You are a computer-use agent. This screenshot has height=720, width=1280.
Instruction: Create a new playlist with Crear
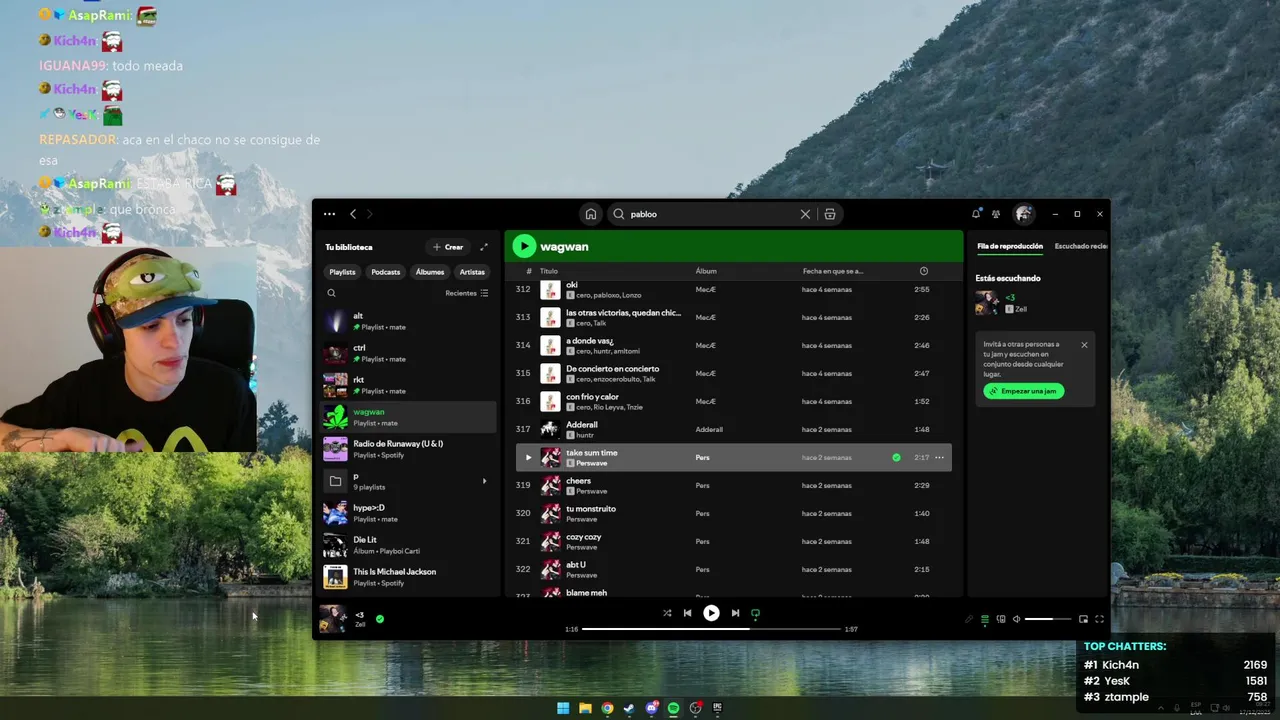[448, 247]
